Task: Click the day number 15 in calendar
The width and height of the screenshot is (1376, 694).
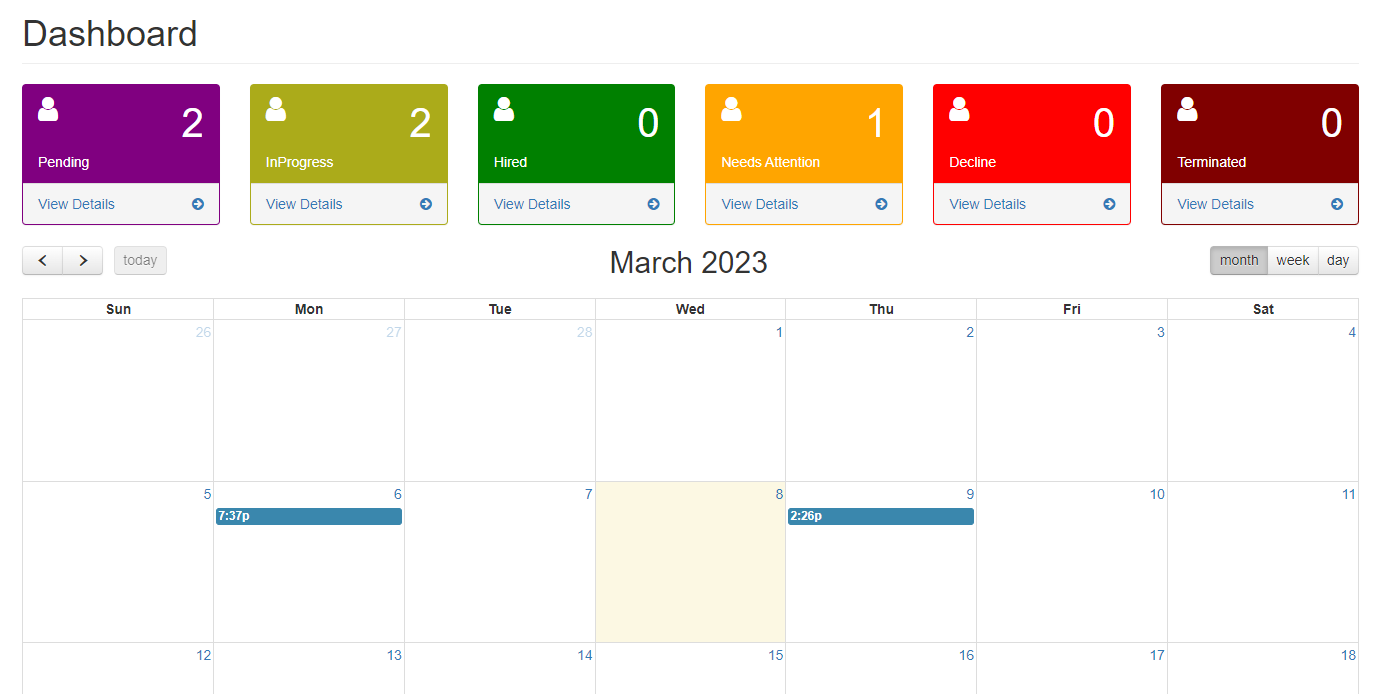Action: 776,655
